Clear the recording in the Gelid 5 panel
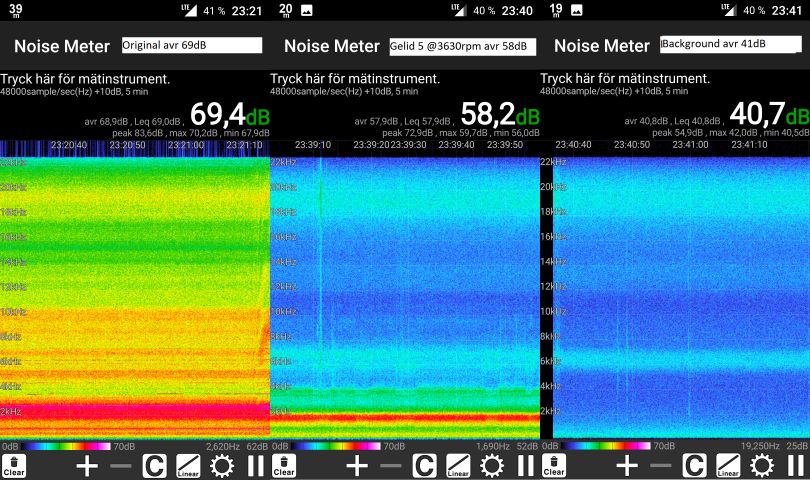 click(284, 466)
